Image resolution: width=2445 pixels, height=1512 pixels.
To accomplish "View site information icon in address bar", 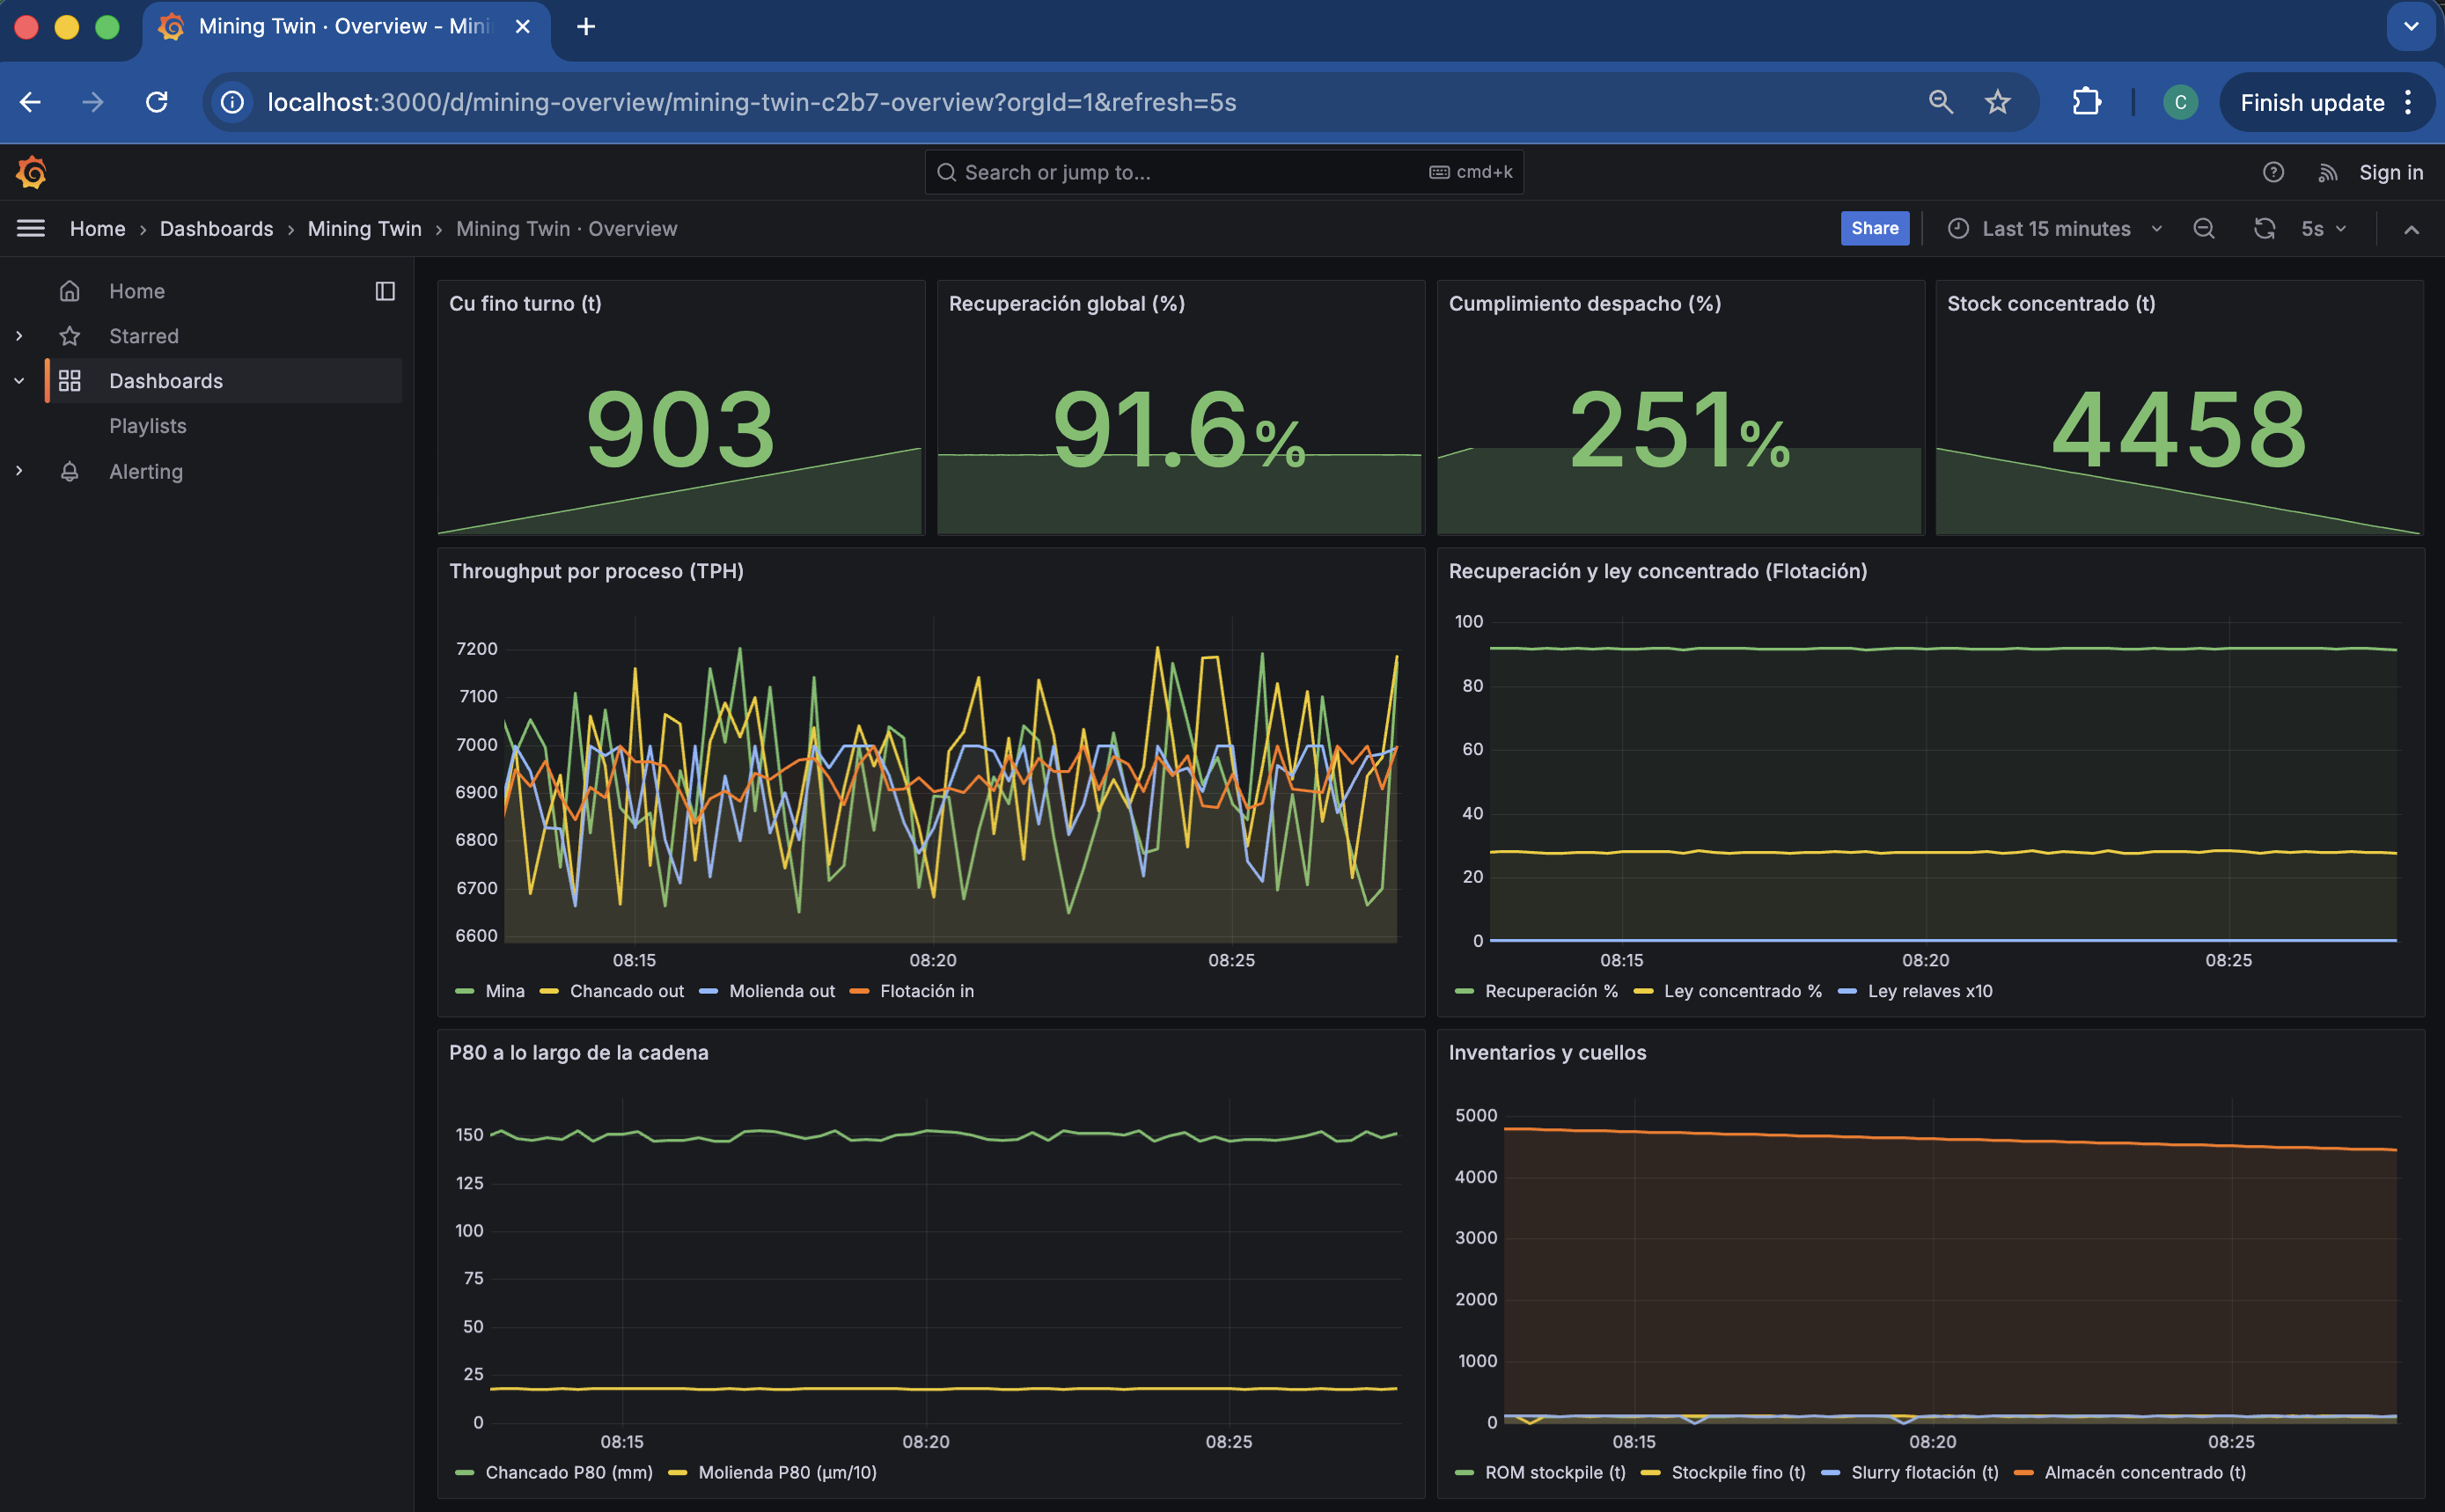I will coord(232,102).
